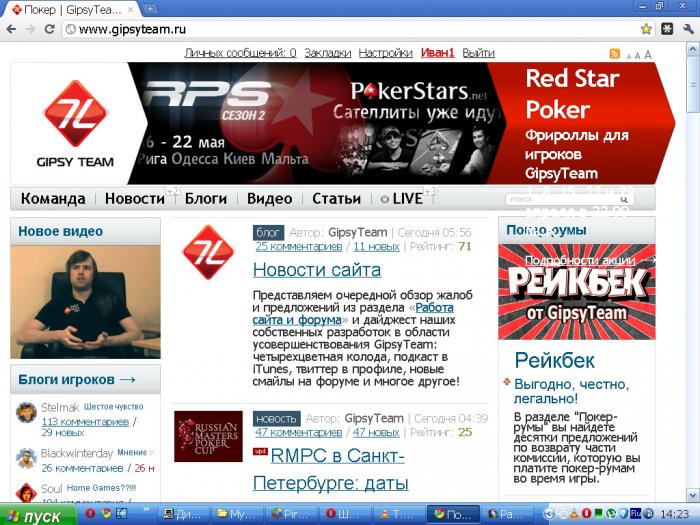The height and width of the screenshot is (525, 700).
Task: Open GipsyTeam logo beside Новости сайта
Action: 208,252
